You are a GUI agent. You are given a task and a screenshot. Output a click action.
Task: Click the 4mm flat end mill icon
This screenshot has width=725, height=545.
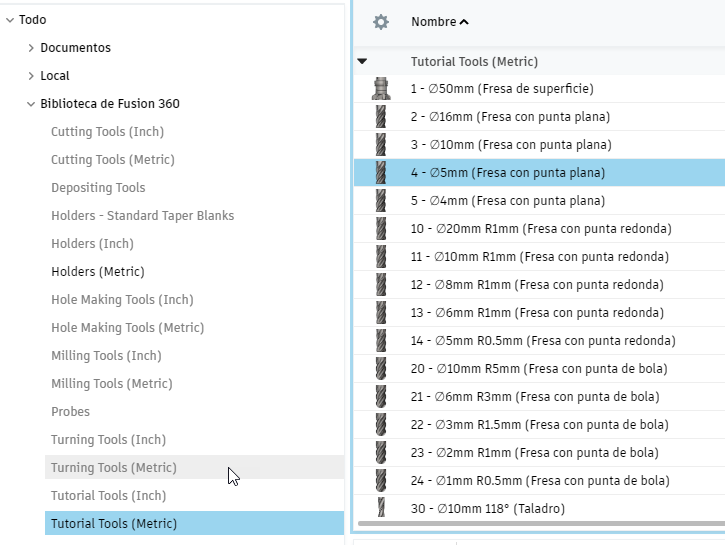[380, 201]
